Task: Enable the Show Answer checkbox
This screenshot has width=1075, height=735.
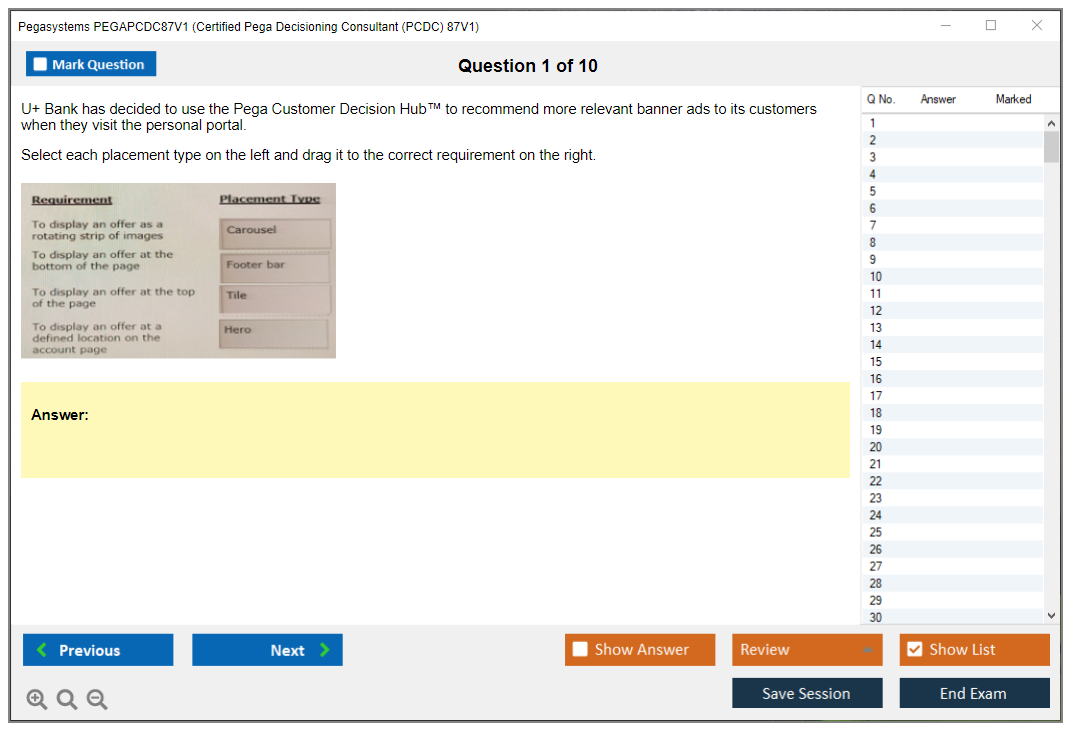Action: 581,650
